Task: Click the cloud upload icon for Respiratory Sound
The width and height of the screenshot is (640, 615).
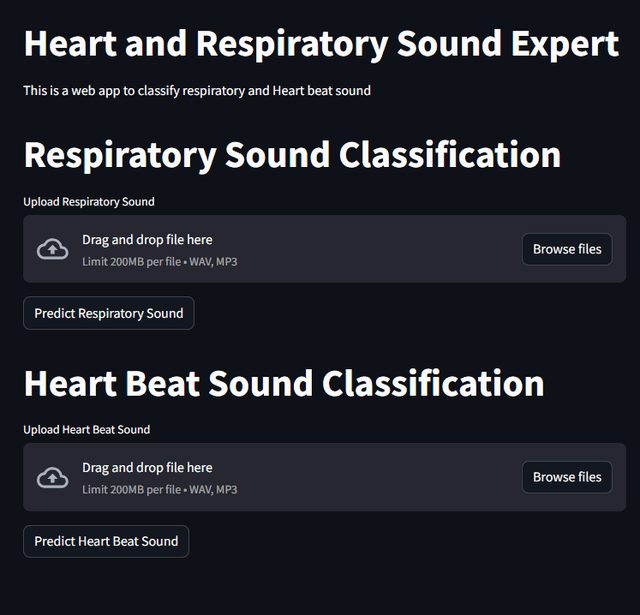Action: tap(53, 249)
